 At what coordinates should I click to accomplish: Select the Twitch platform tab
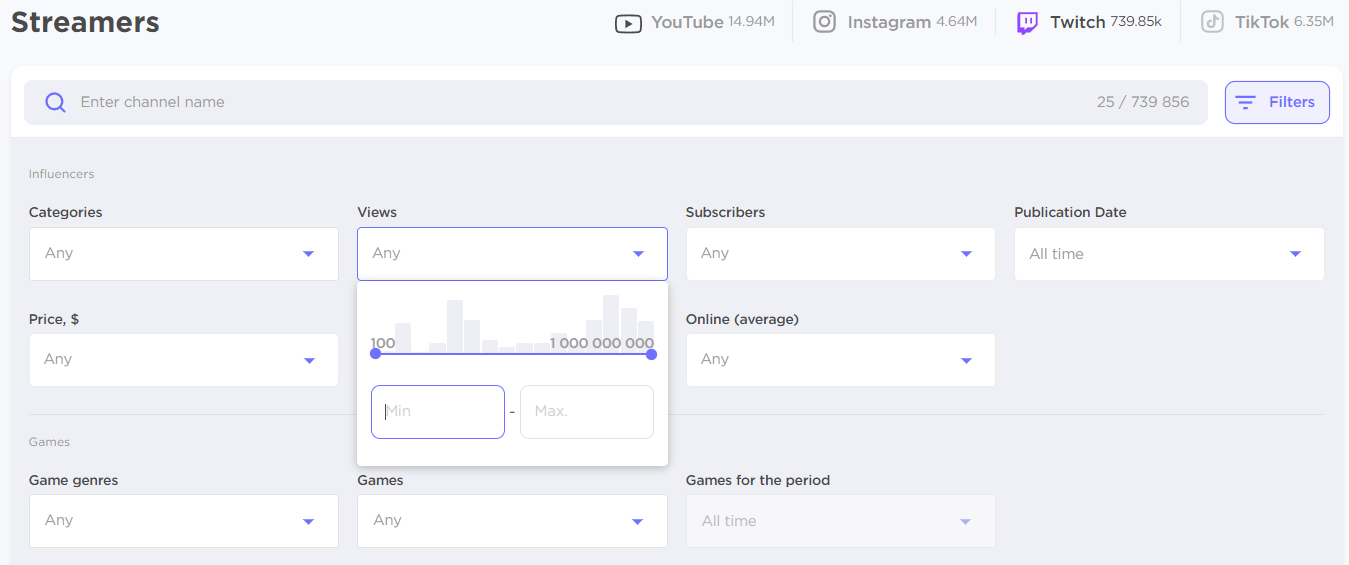pos(1088,22)
